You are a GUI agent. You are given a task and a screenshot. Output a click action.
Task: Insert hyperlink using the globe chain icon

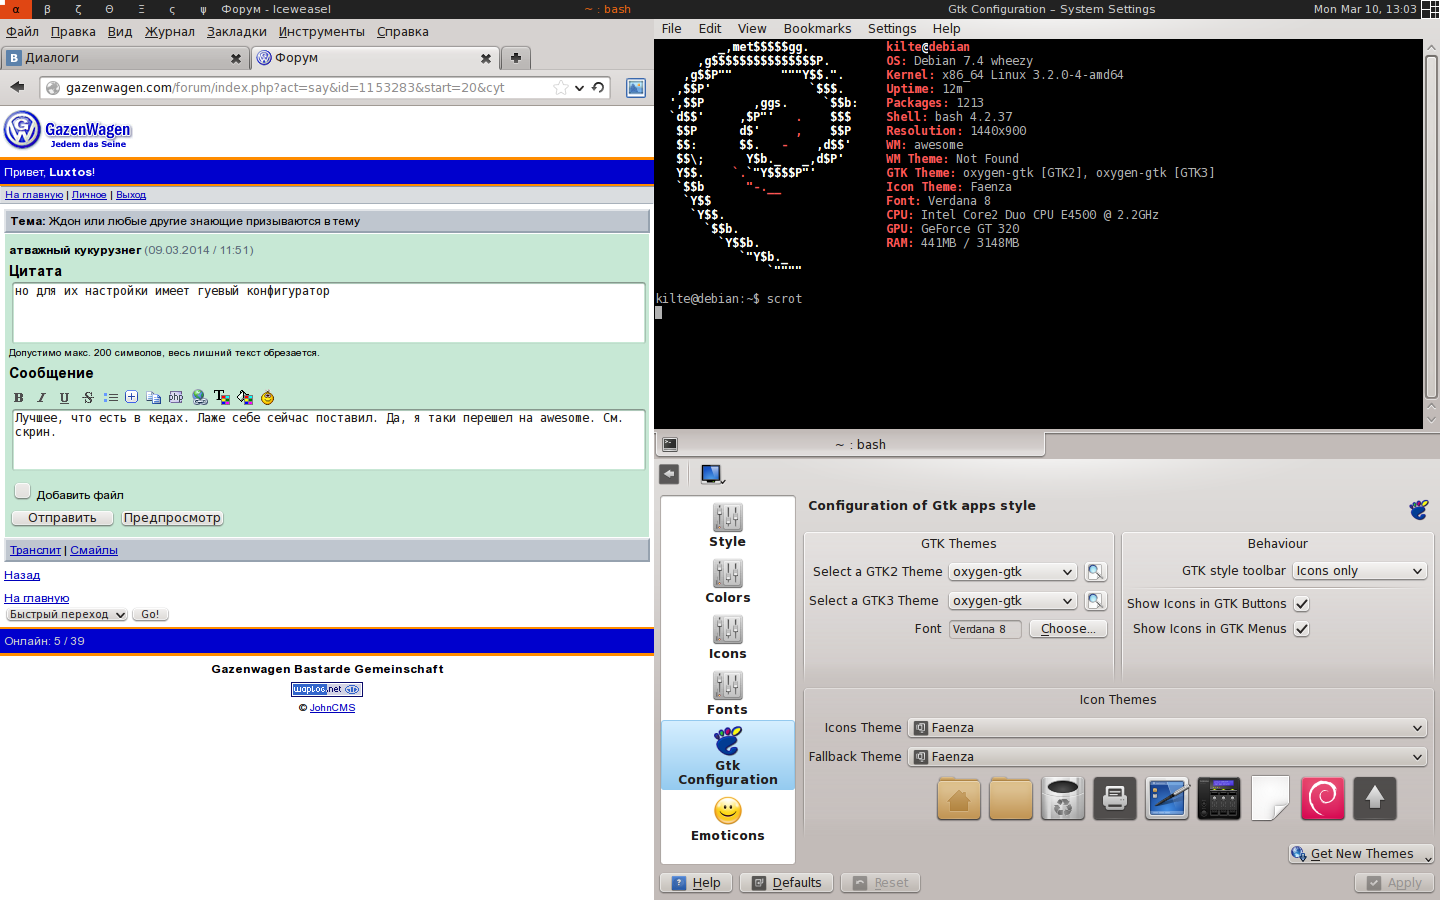(x=199, y=397)
